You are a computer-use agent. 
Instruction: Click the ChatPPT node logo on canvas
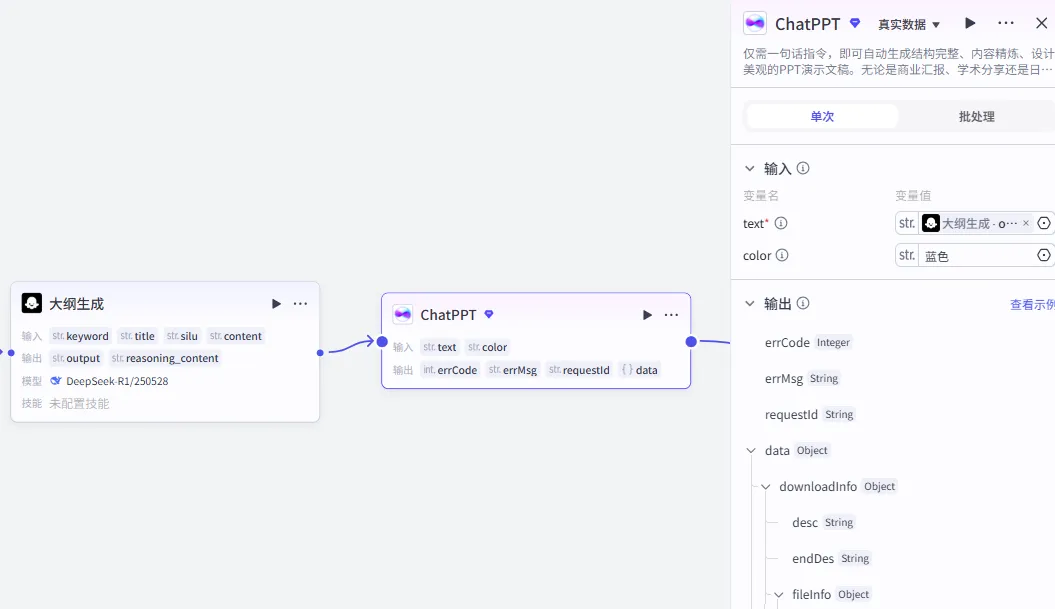point(402,314)
